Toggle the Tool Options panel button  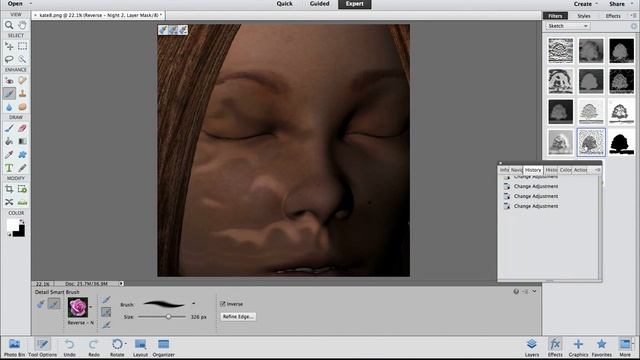click(42, 348)
